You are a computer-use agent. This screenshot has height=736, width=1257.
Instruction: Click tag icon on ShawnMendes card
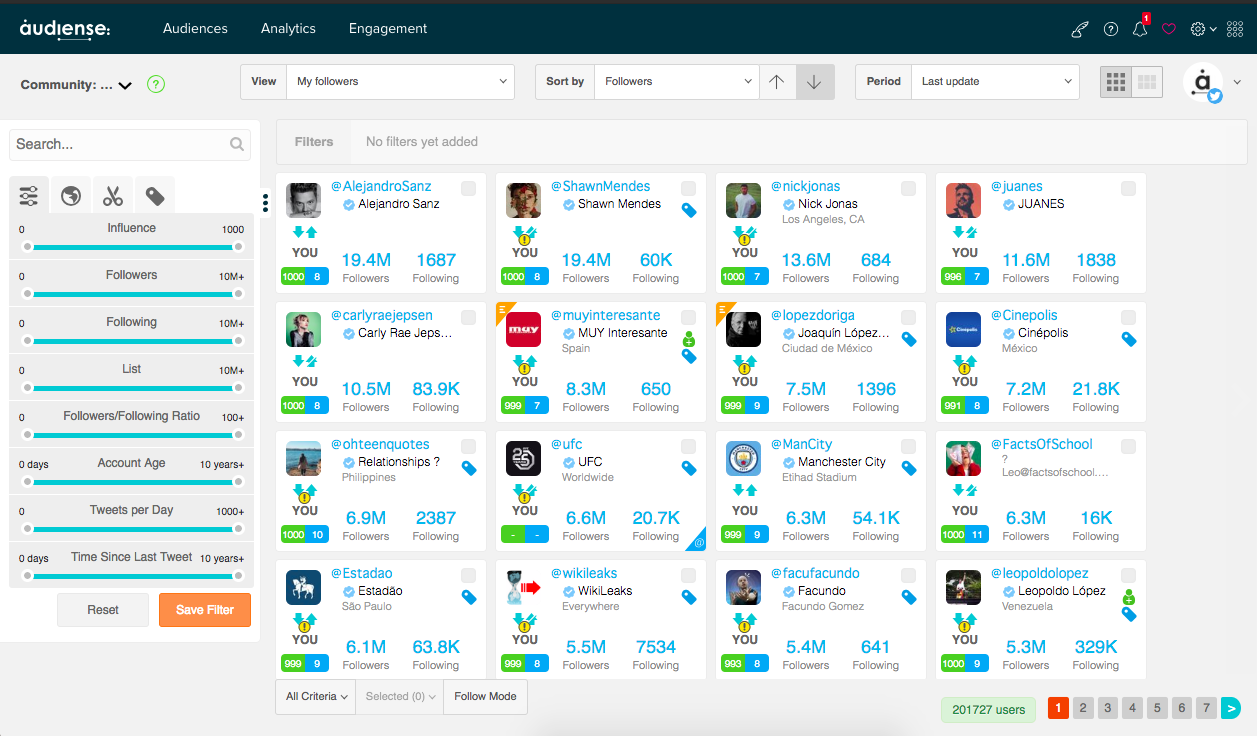[689, 210]
